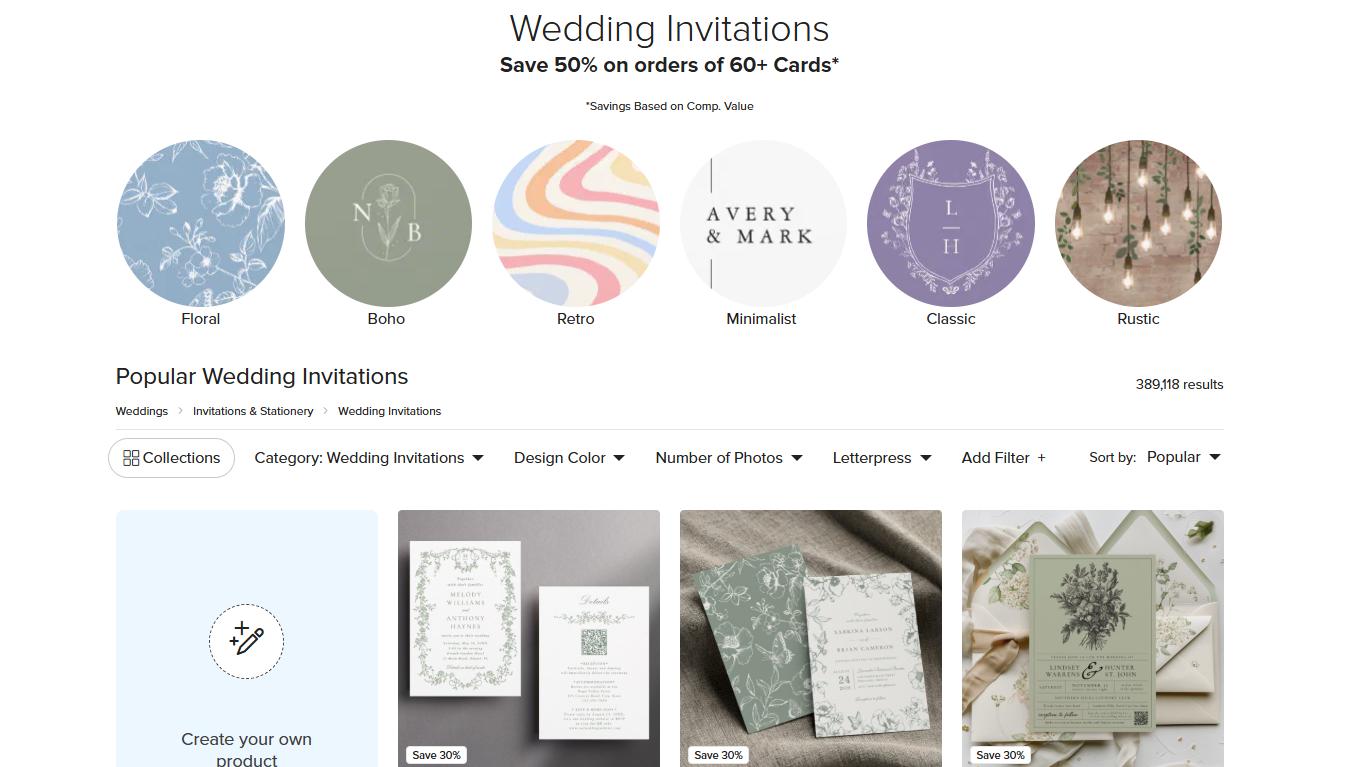Change the Sort by Popular dropdown
The height and width of the screenshot is (767, 1363).
[1184, 457]
